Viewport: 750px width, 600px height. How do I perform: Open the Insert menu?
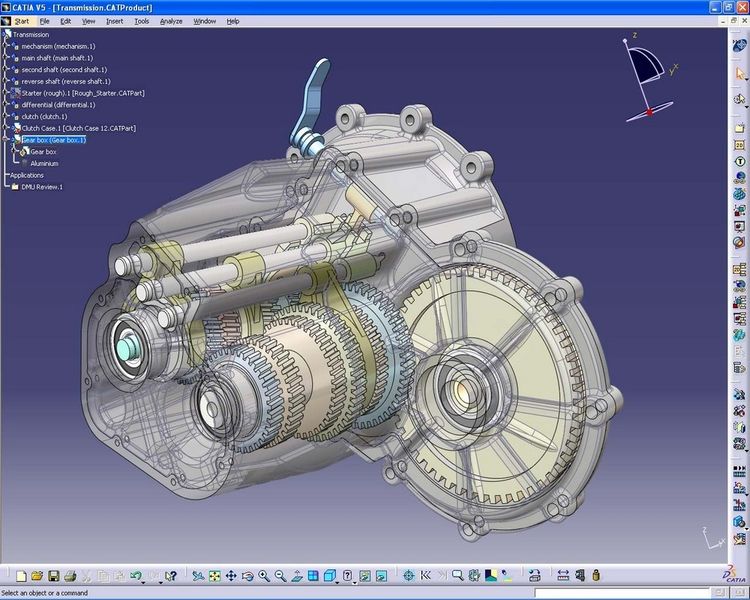pyautogui.click(x=115, y=20)
